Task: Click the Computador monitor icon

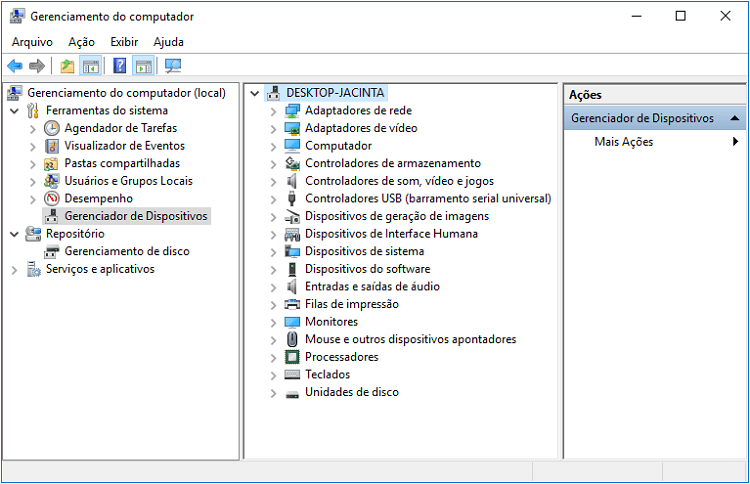Action: click(x=292, y=146)
